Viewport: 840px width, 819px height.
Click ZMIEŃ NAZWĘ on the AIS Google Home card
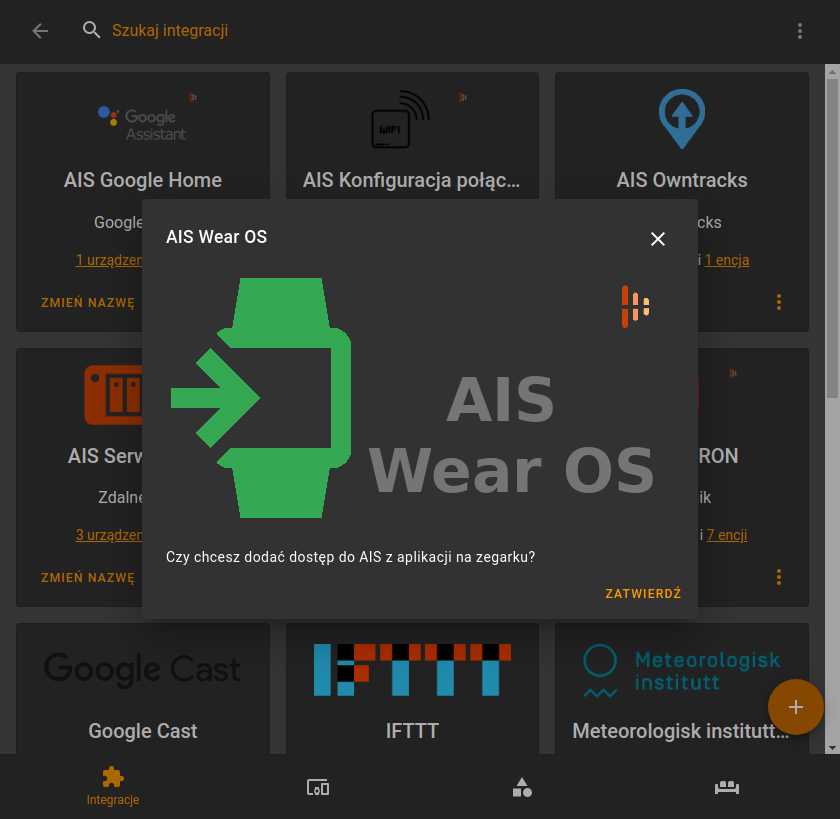[88, 303]
